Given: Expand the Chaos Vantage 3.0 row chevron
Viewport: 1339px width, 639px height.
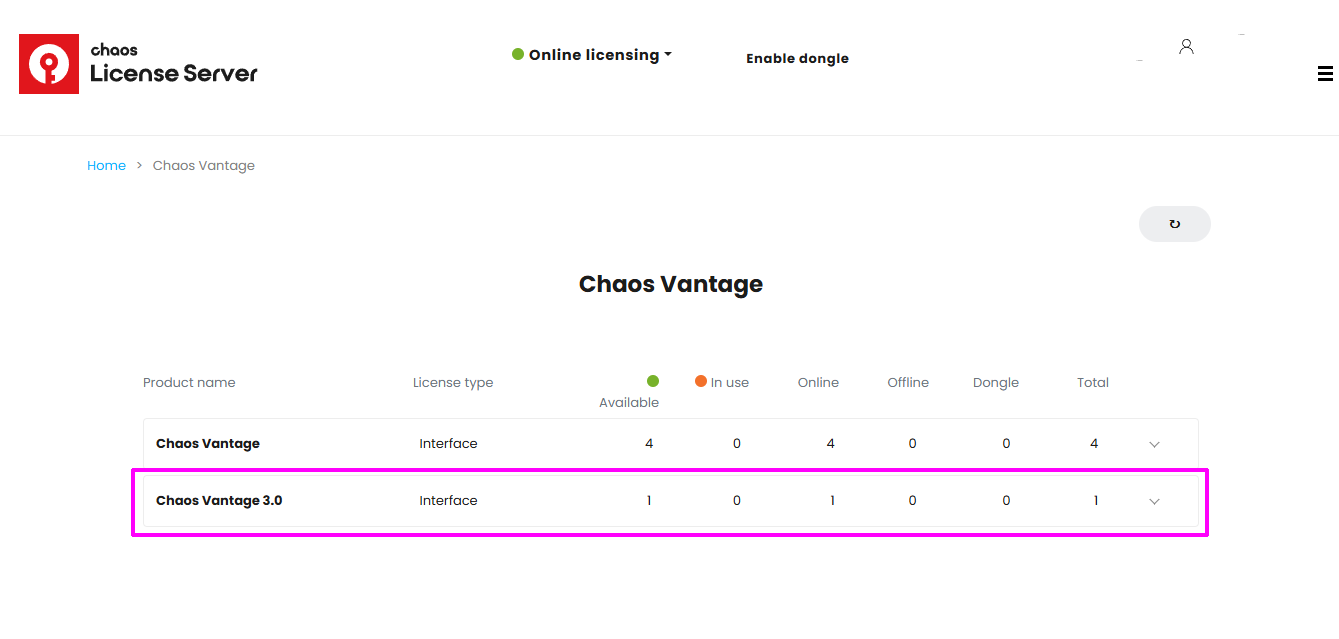Looking at the screenshot, I should tap(1154, 501).
